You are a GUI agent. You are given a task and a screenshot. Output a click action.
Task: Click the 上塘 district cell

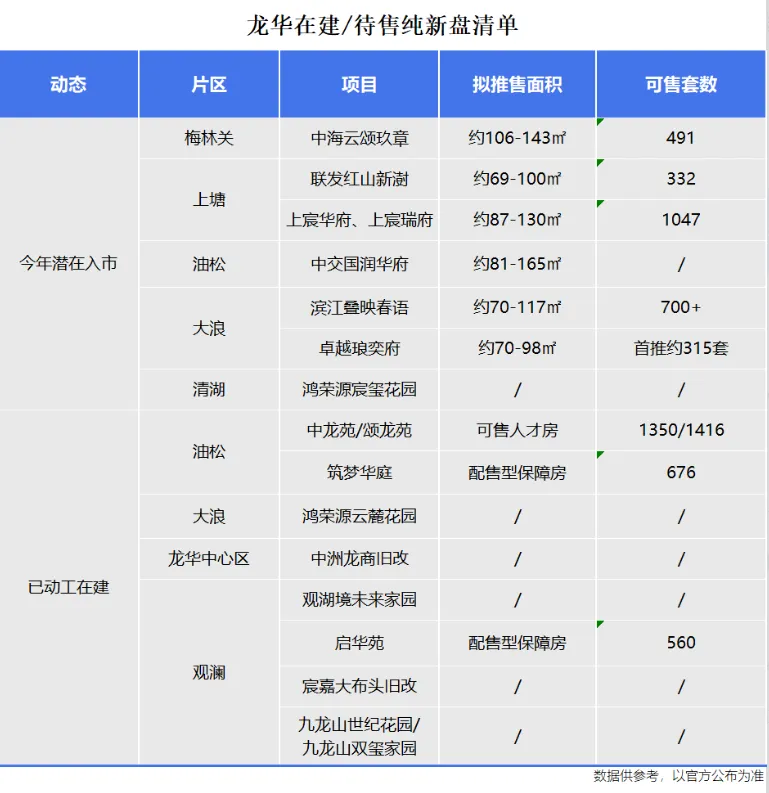point(209,200)
